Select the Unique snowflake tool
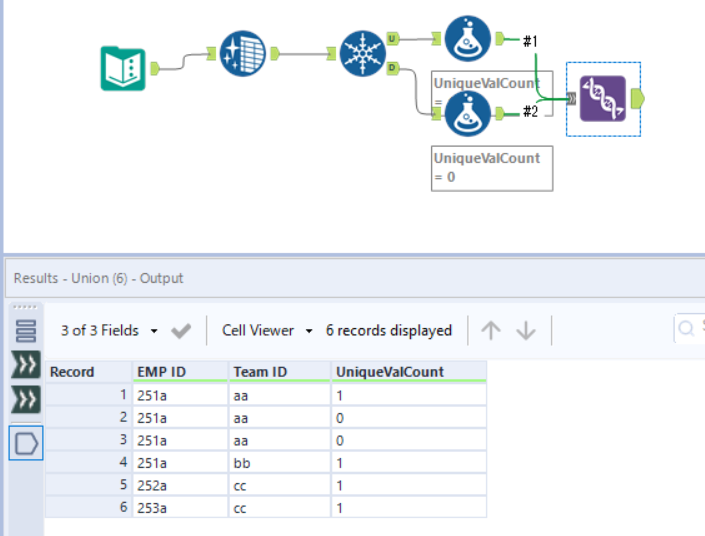This screenshot has height=536, width=705. [x=362, y=54]
